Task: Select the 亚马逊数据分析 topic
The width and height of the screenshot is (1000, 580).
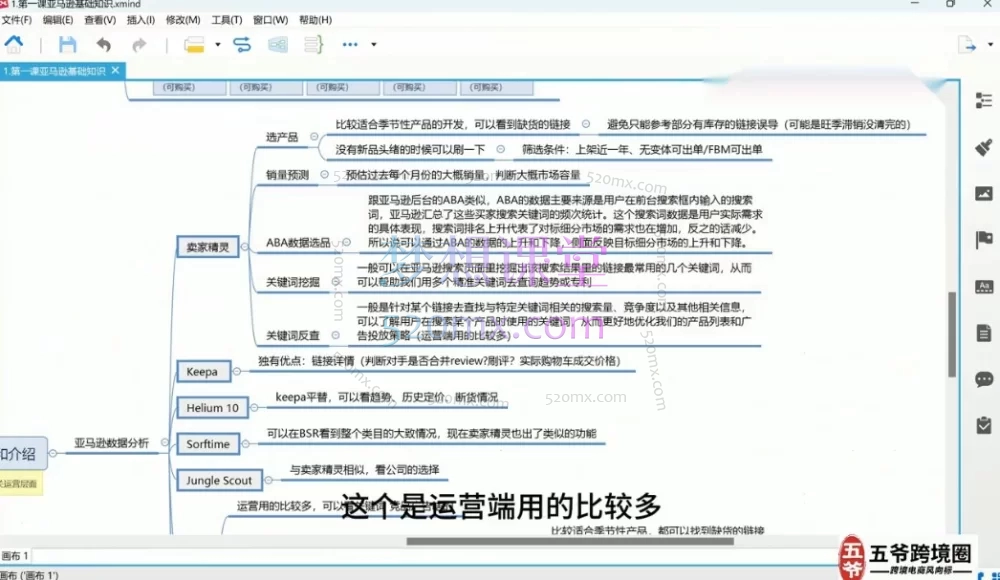Action: click(112, 443)
